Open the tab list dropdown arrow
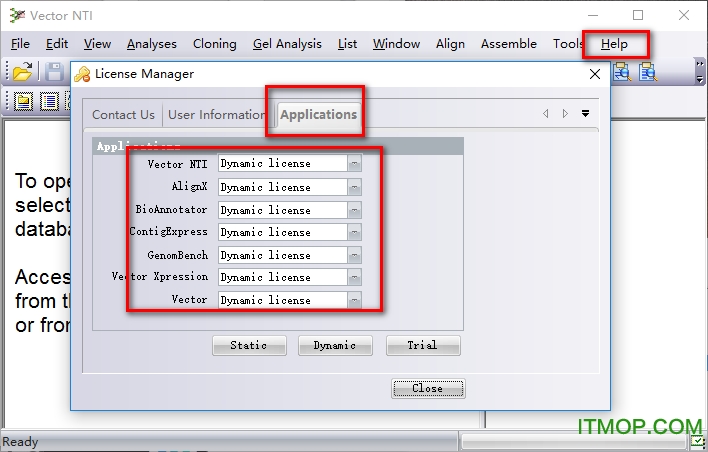The image size is (708, 452). click(585, 114)
